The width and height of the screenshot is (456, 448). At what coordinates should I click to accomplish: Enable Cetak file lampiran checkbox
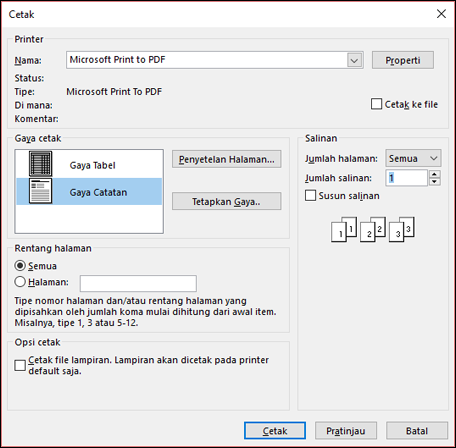point(20,365)
